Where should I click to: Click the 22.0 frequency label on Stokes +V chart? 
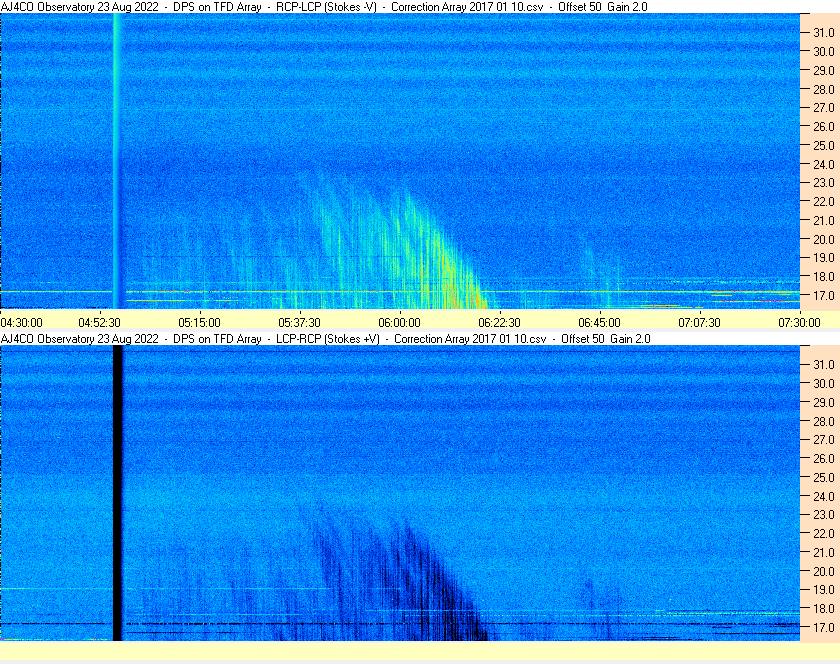point(824,533)
